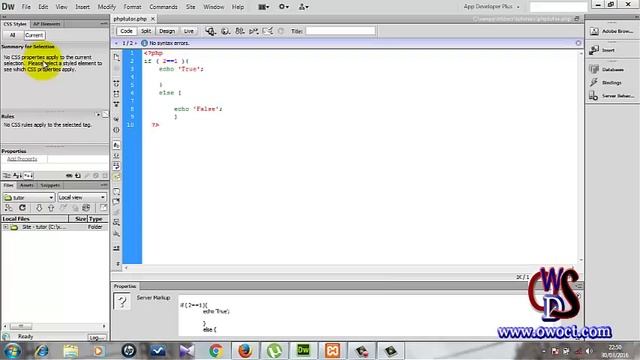The height and width of the screenshot is (360, 640).
Task: Click the Preview in browser globe icon
Action: coord(225,31)
